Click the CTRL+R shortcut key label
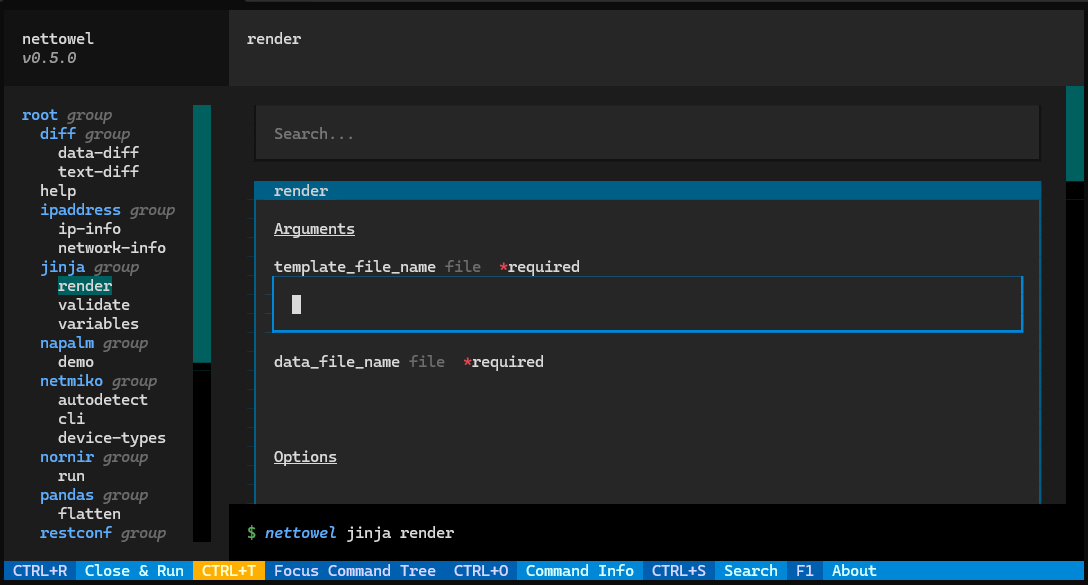This screenshot has width=1088, height=585. tap(40, 571)
